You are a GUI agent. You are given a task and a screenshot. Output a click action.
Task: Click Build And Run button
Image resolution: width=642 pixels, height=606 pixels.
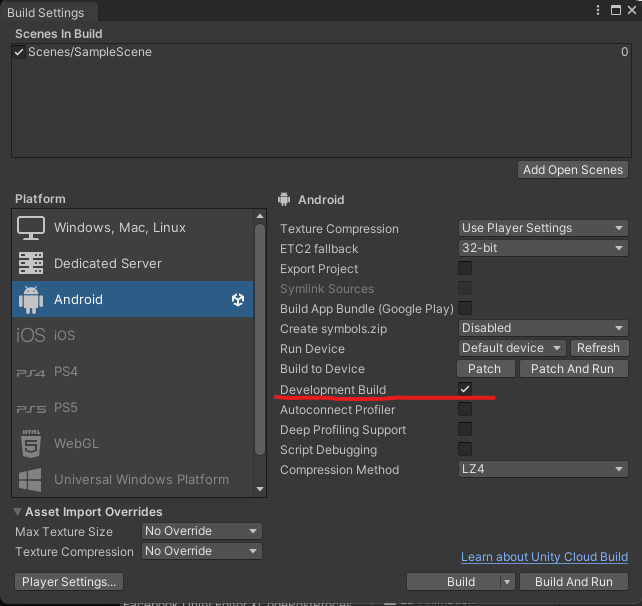[574, 582]
